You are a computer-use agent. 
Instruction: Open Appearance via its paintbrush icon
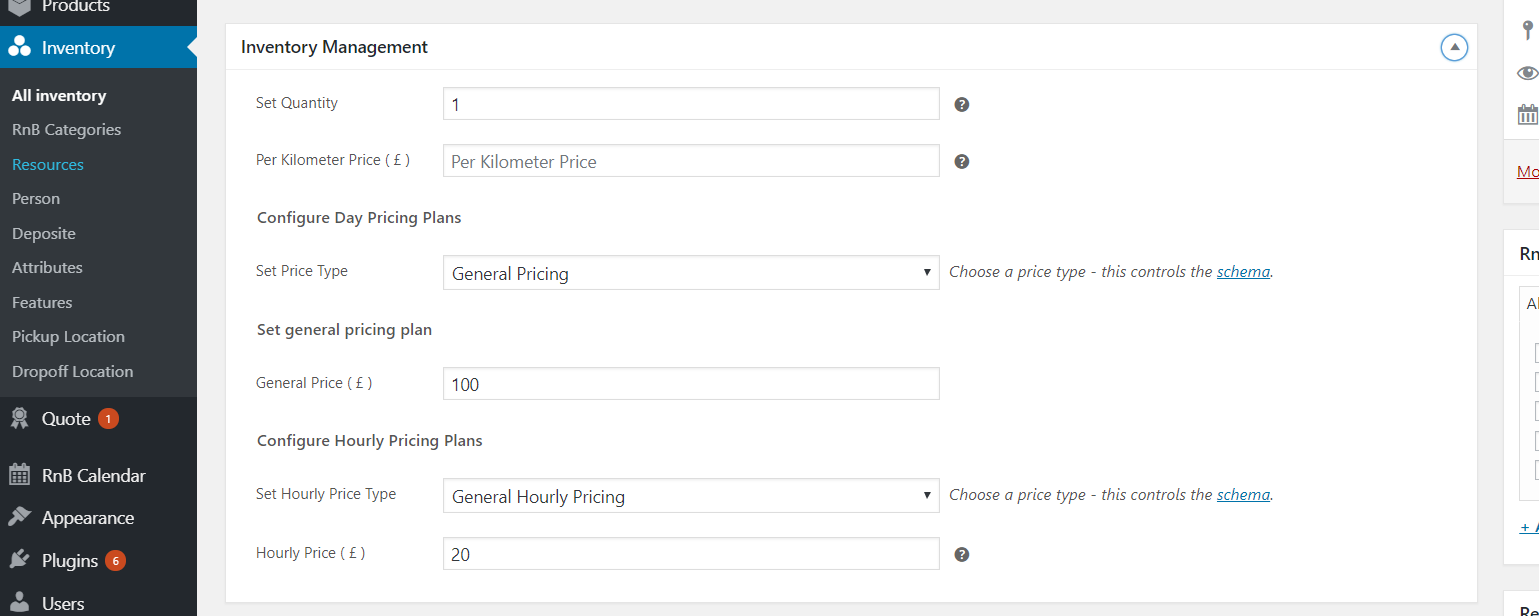20,518
